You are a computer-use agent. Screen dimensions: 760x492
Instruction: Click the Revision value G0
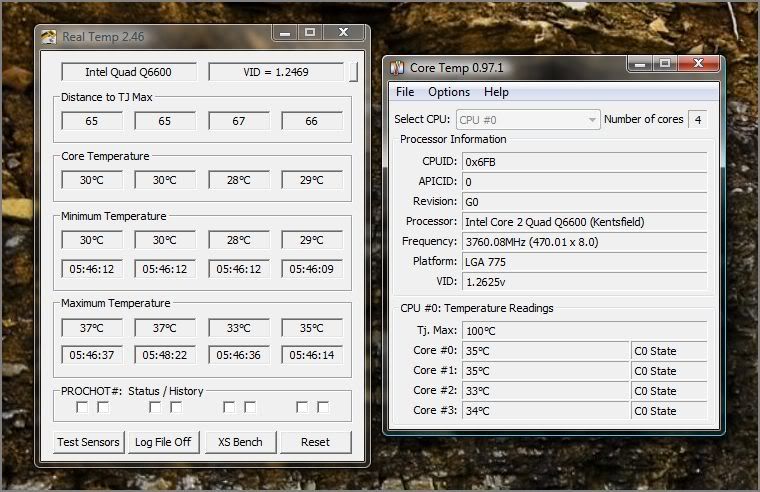click(584, 202)
